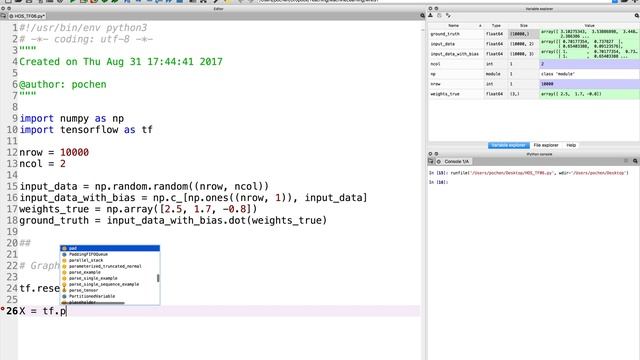Sort variables by Value column header
Viewport: 640px width, 360px height.
click(589, 25)
